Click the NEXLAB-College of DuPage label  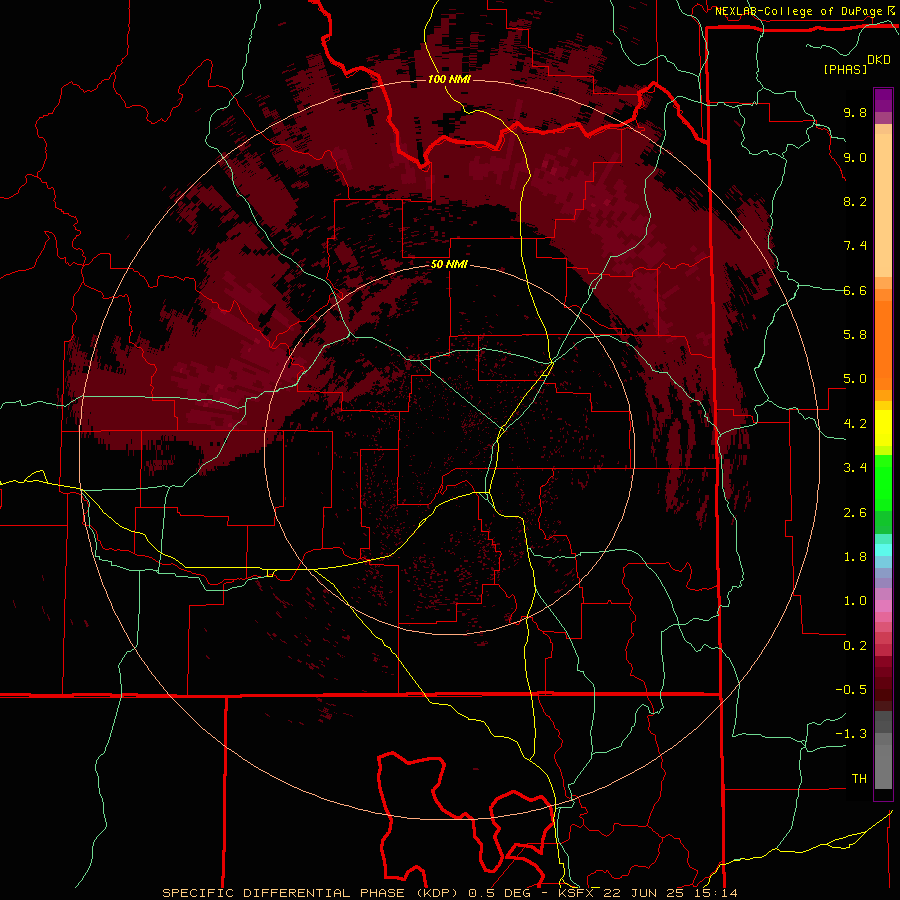[799, 11]
